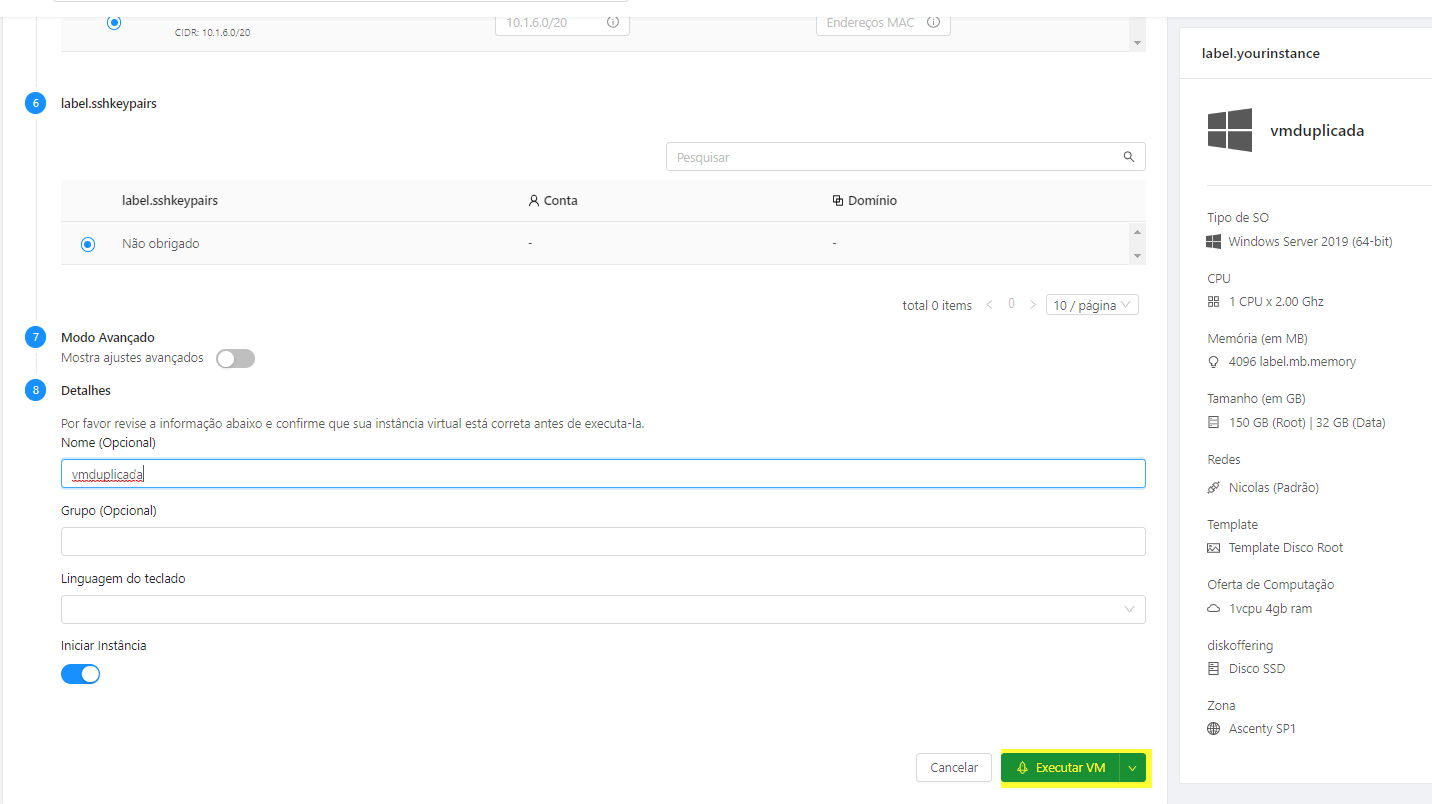
Task: Open the Executar VM dropdown arrow
Action: (x=1133, y=768)
